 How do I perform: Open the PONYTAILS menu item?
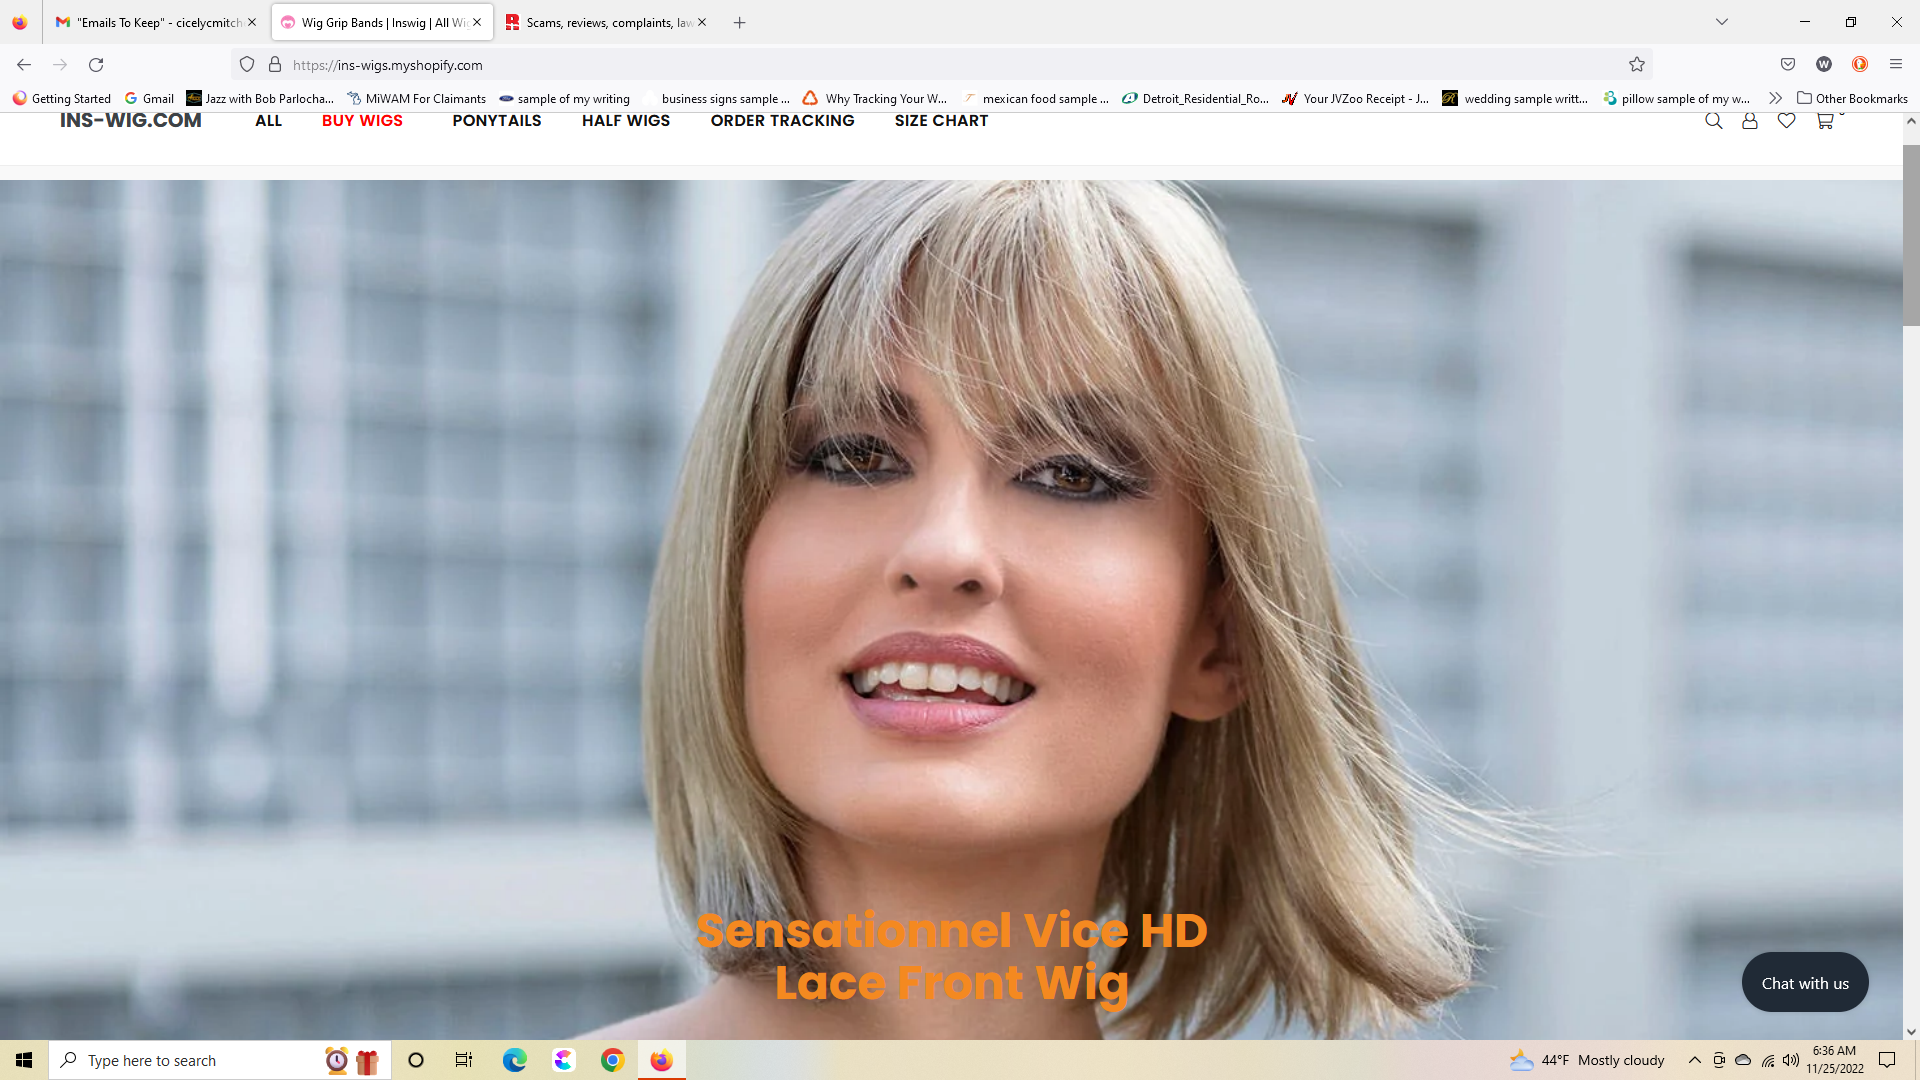coord(497,121)
